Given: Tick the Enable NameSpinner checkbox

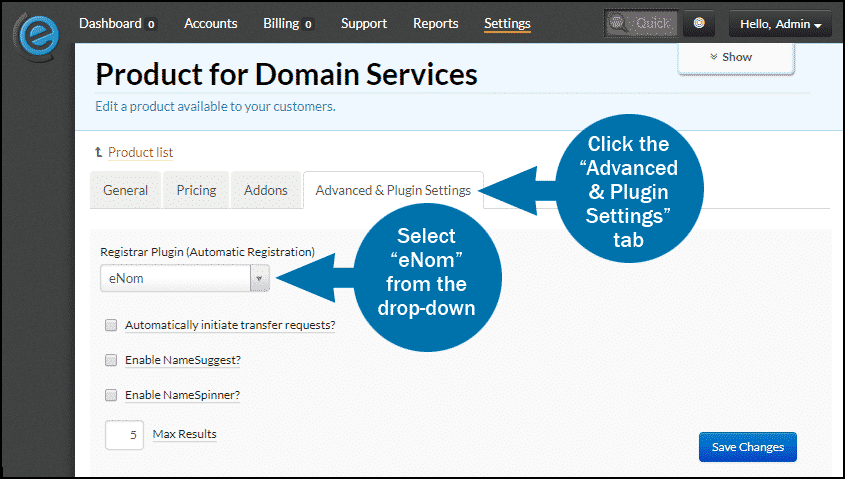Looking at the screenshot, I should coord(111,395).
